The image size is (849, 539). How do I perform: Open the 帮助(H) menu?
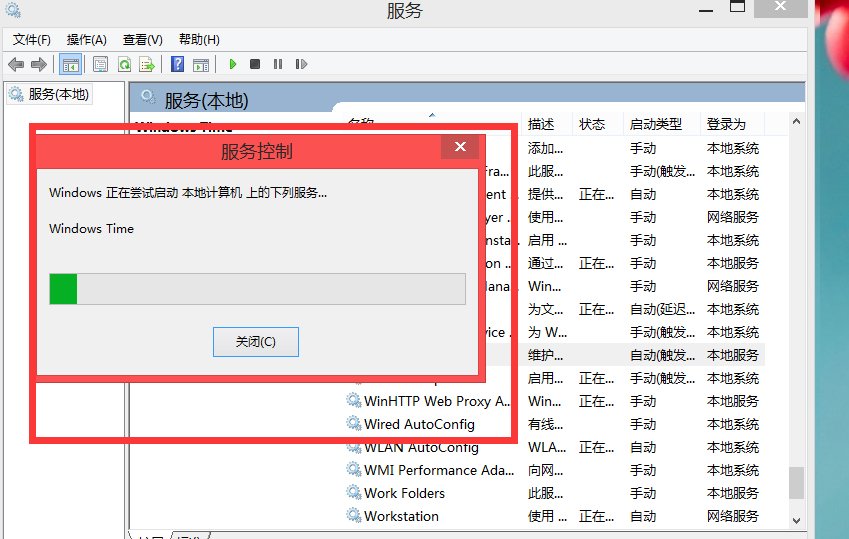(x=199, y=40)
